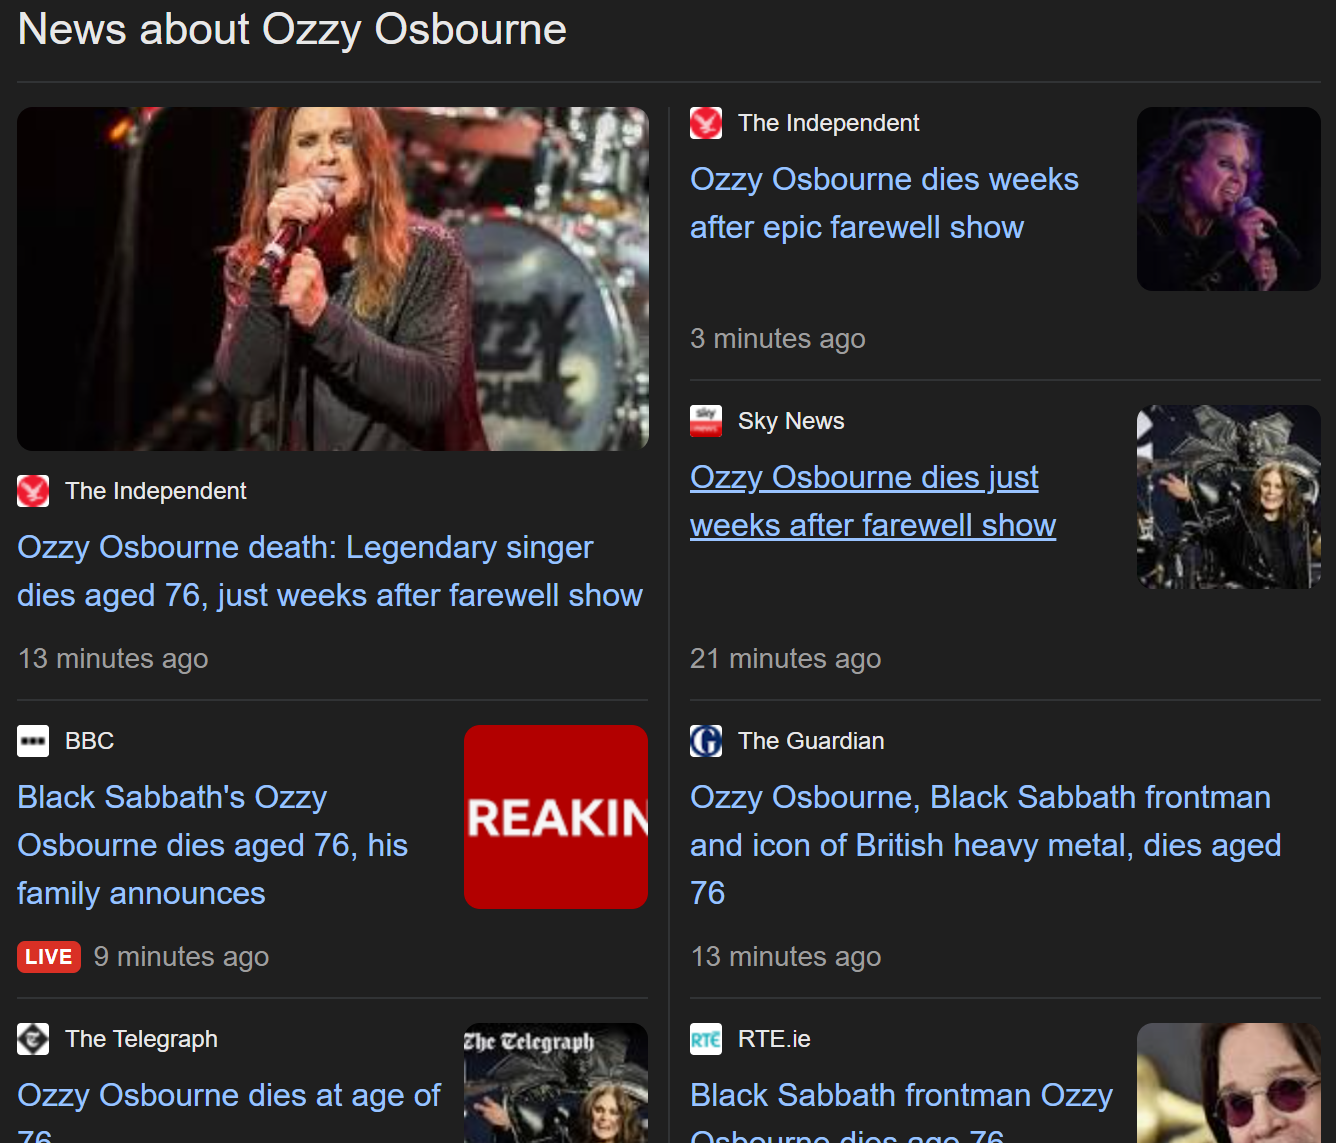
Task: Click 'The Guardian' source name
Action: coord(811,741)
